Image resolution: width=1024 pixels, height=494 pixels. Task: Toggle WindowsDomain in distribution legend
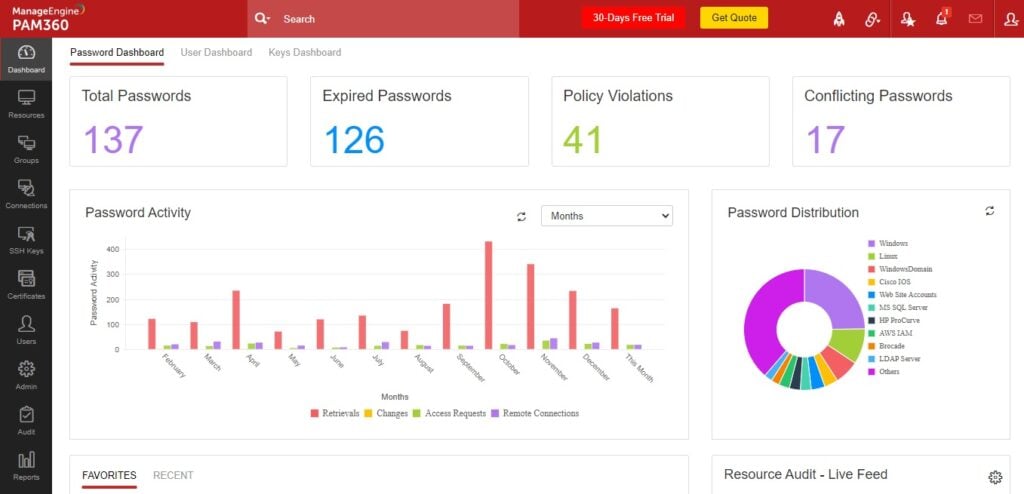(x=900, y=269)
